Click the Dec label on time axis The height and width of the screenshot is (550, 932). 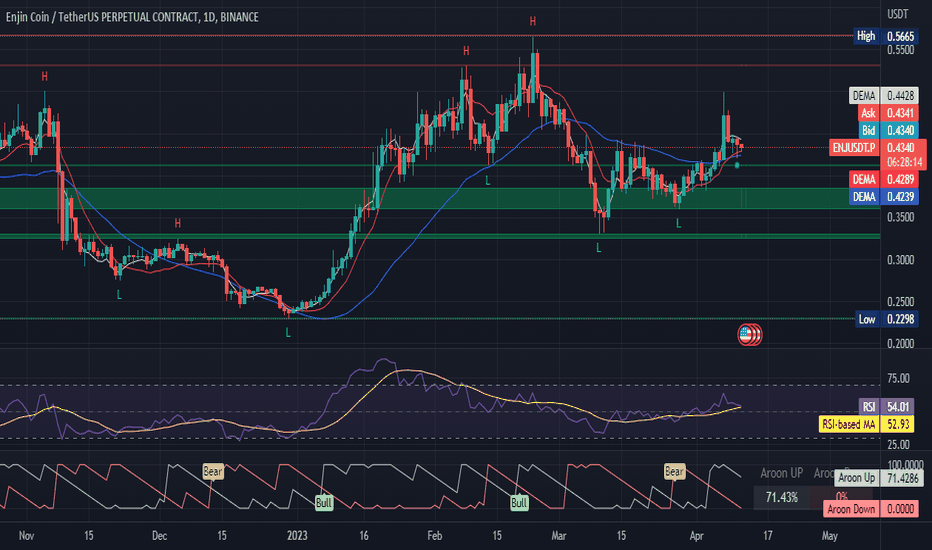159,536
